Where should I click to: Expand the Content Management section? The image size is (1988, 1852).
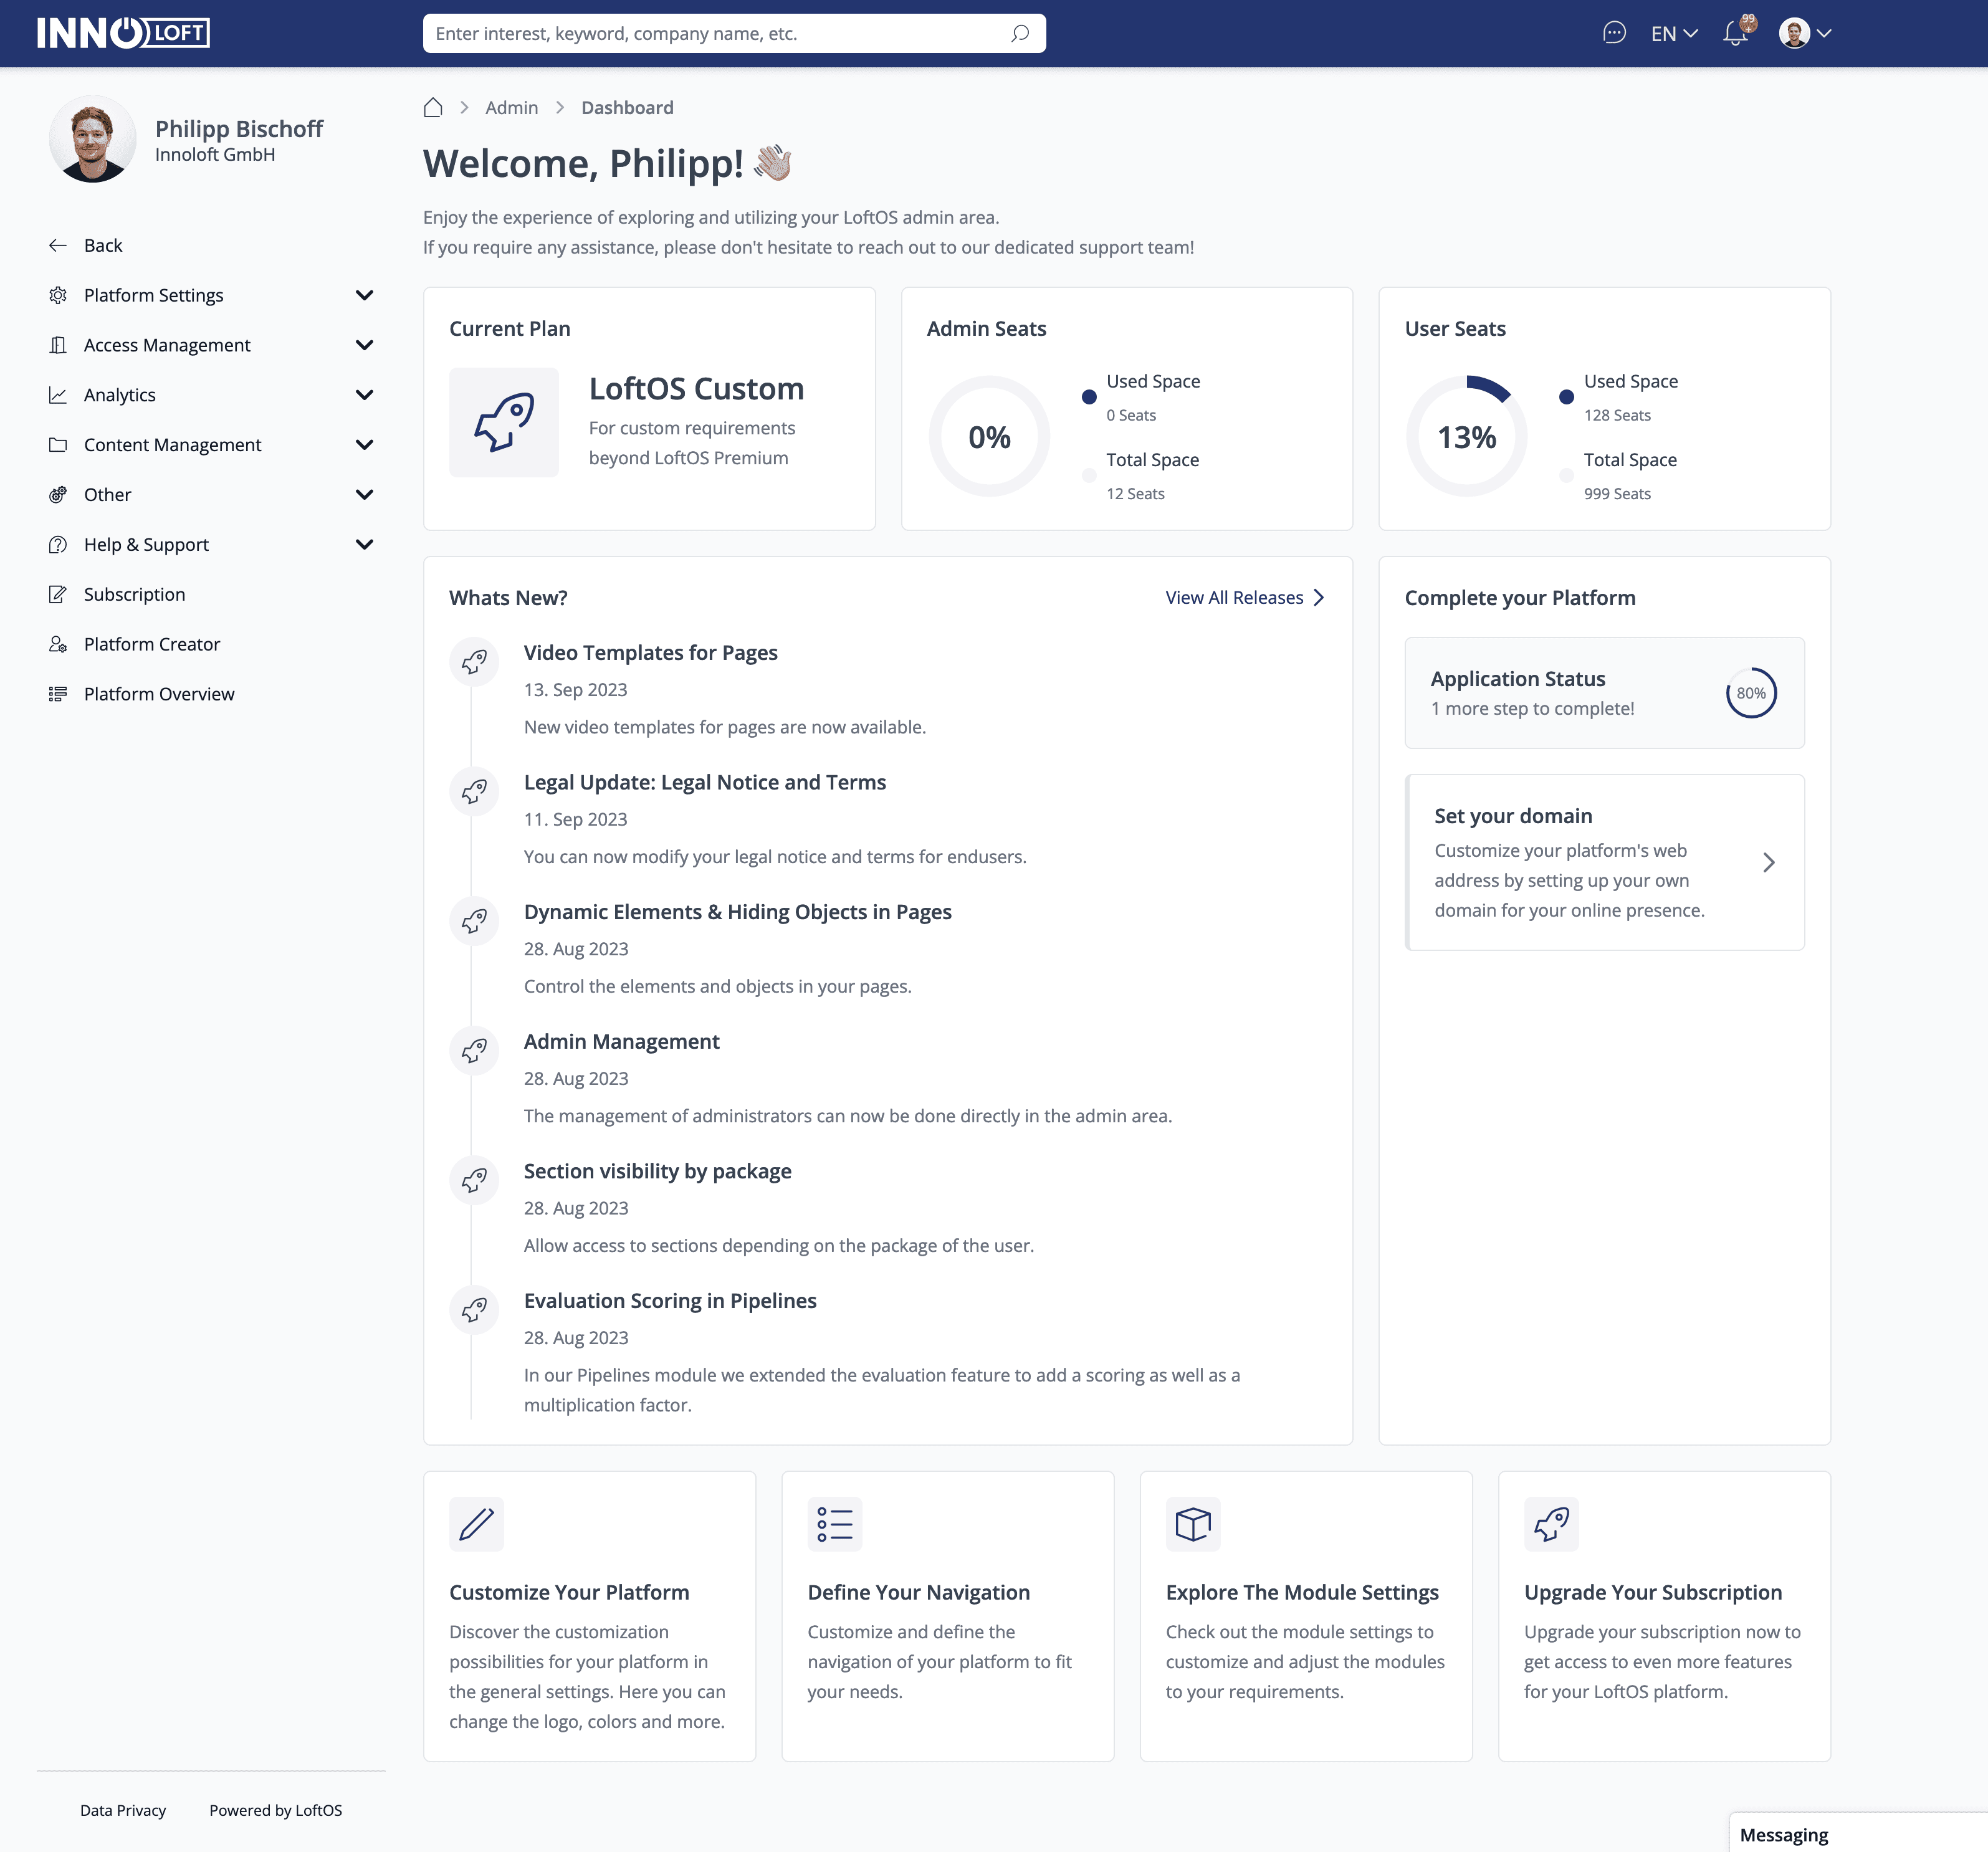[x=364, y=445]
